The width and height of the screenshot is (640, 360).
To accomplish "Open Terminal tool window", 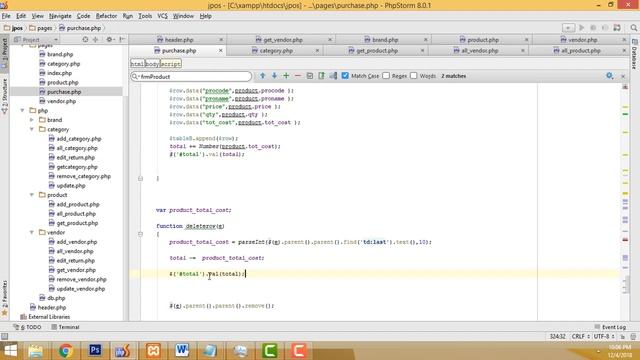I will pyautogui.click(x=65, y=327).
